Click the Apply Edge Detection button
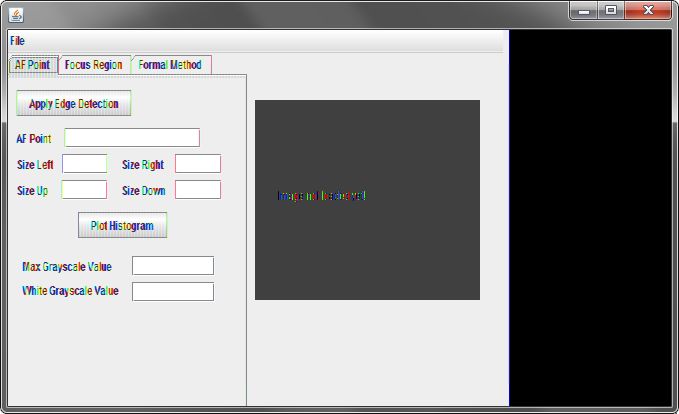The image size is (679, 414). click(x=74, y=104)
